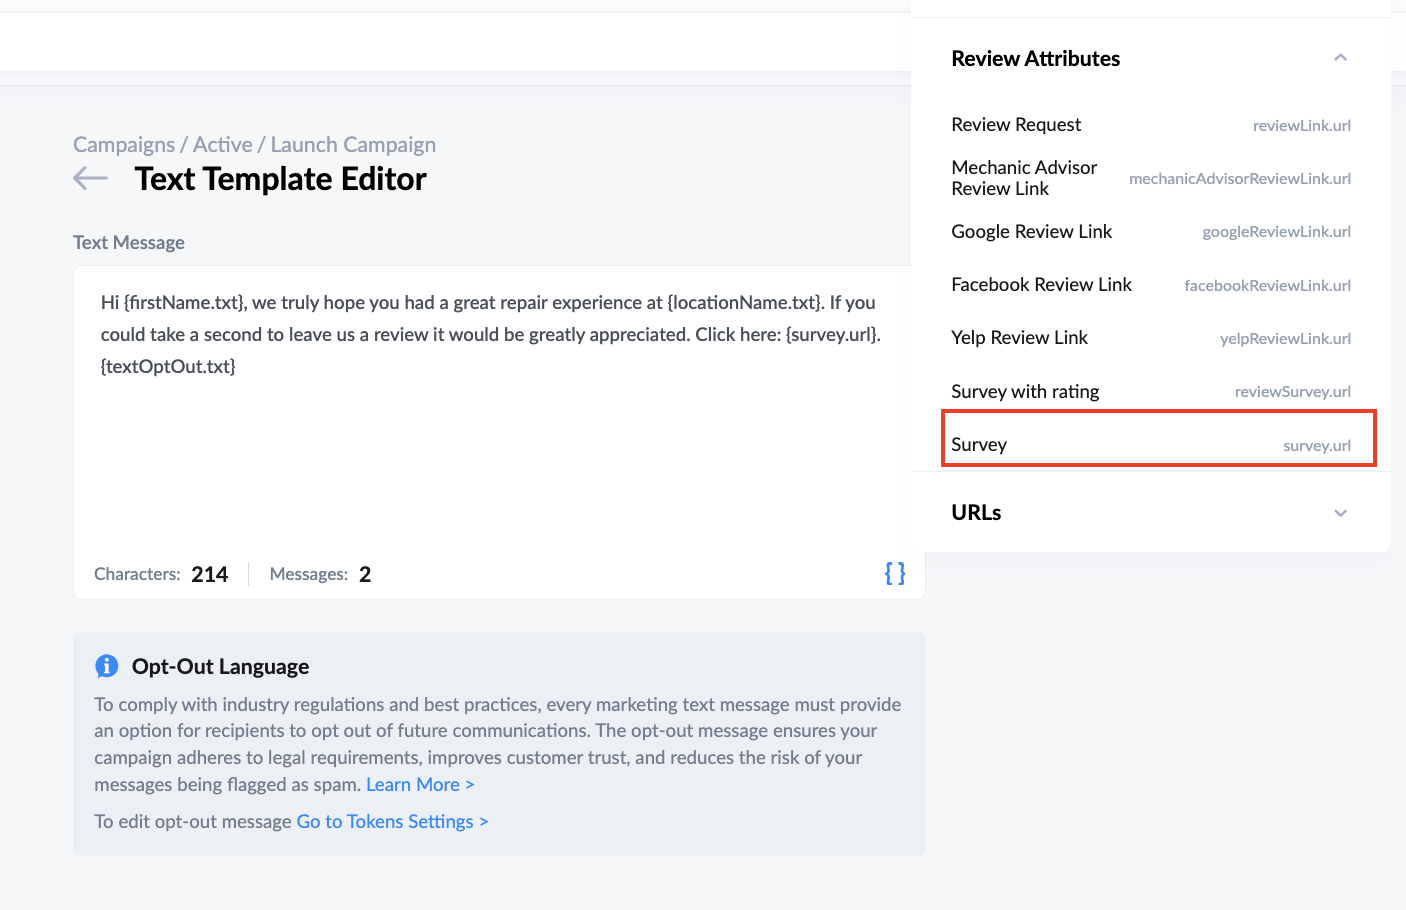Open the token insertion braces icon
Viewport: 1406px width, 910px height.
click(x=894, y=573)
